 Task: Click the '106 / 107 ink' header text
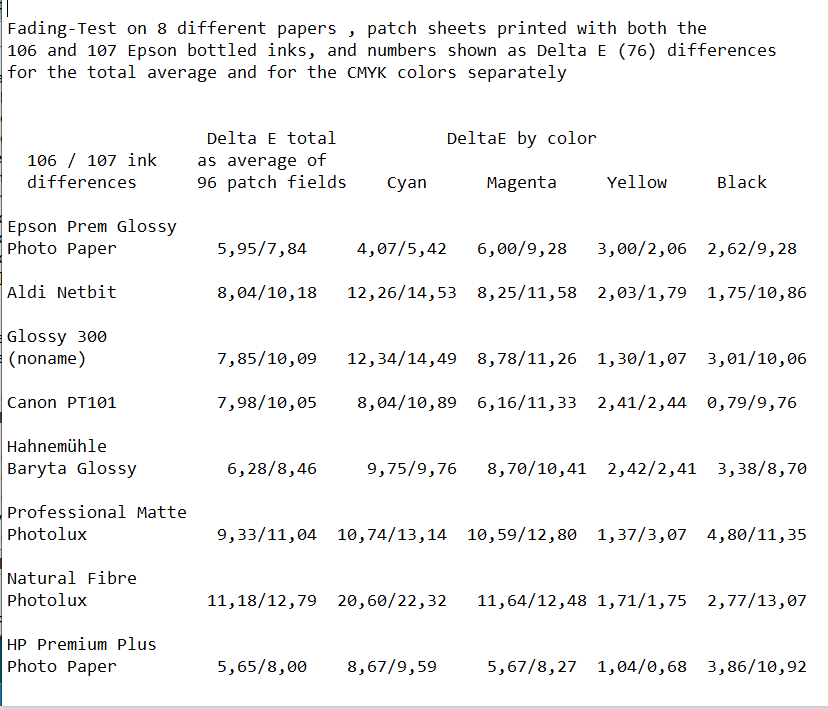[x=91, y=160]
